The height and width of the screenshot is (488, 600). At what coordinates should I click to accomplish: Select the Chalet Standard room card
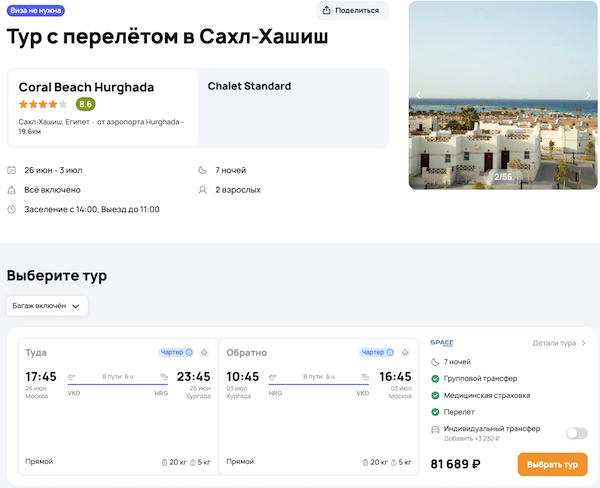pos(293,107)
